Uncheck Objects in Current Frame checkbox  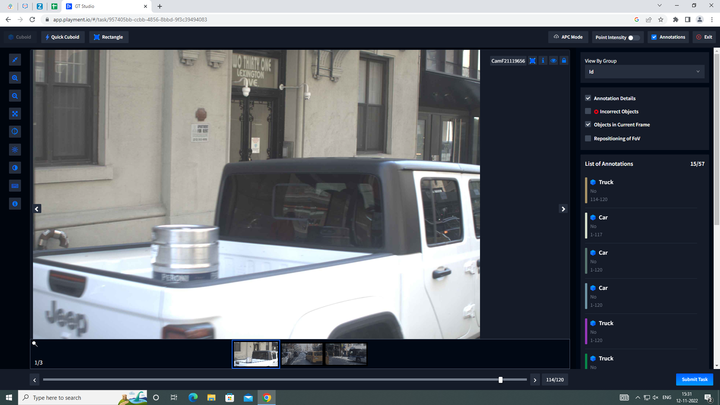pyautogui.click(x=588, y=125)
